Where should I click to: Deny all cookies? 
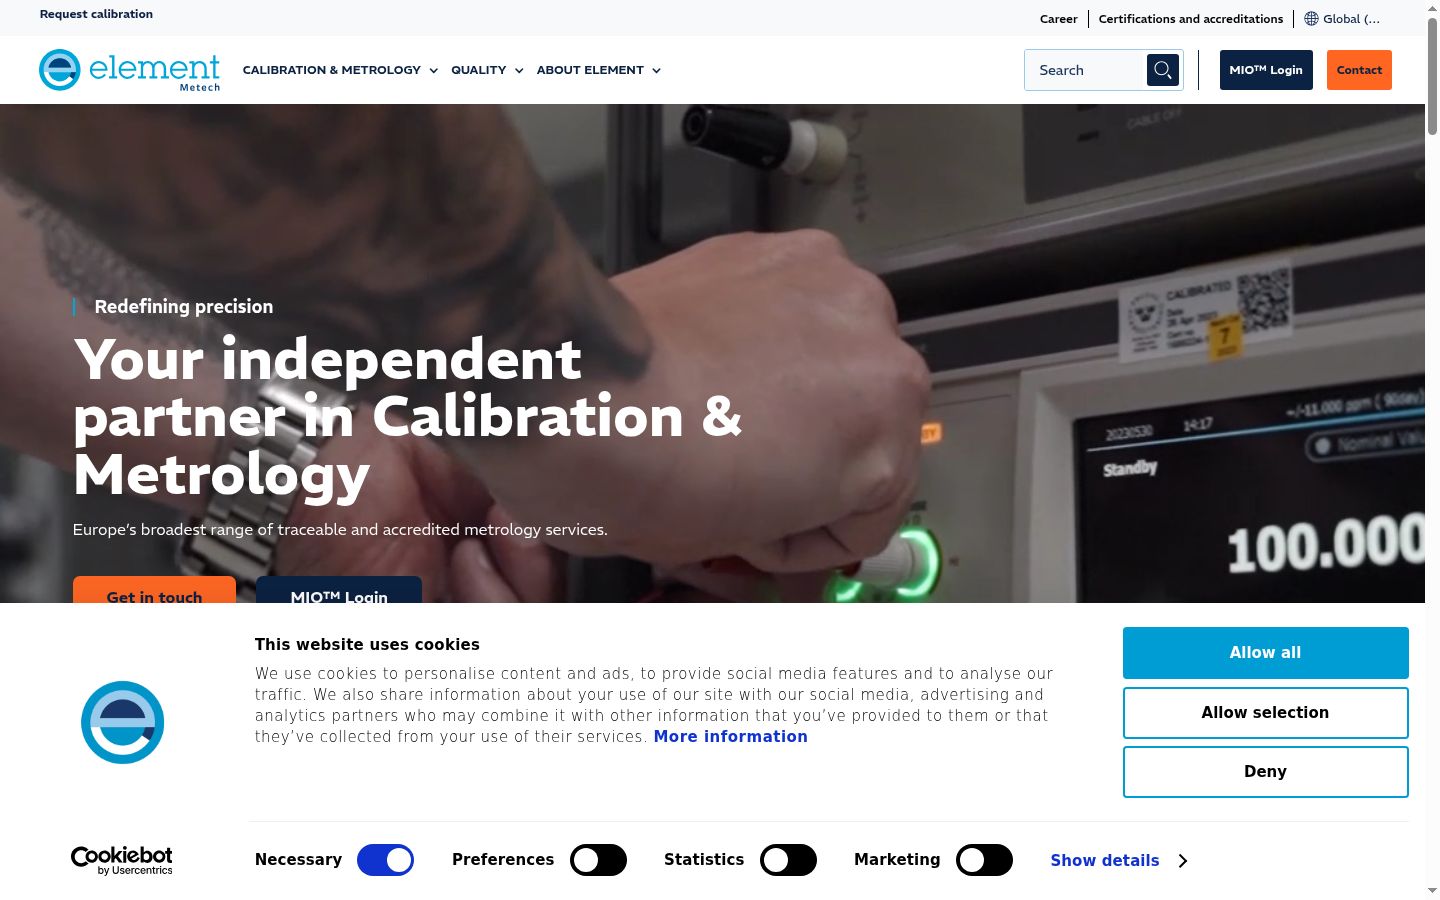tap(1266, 772)
